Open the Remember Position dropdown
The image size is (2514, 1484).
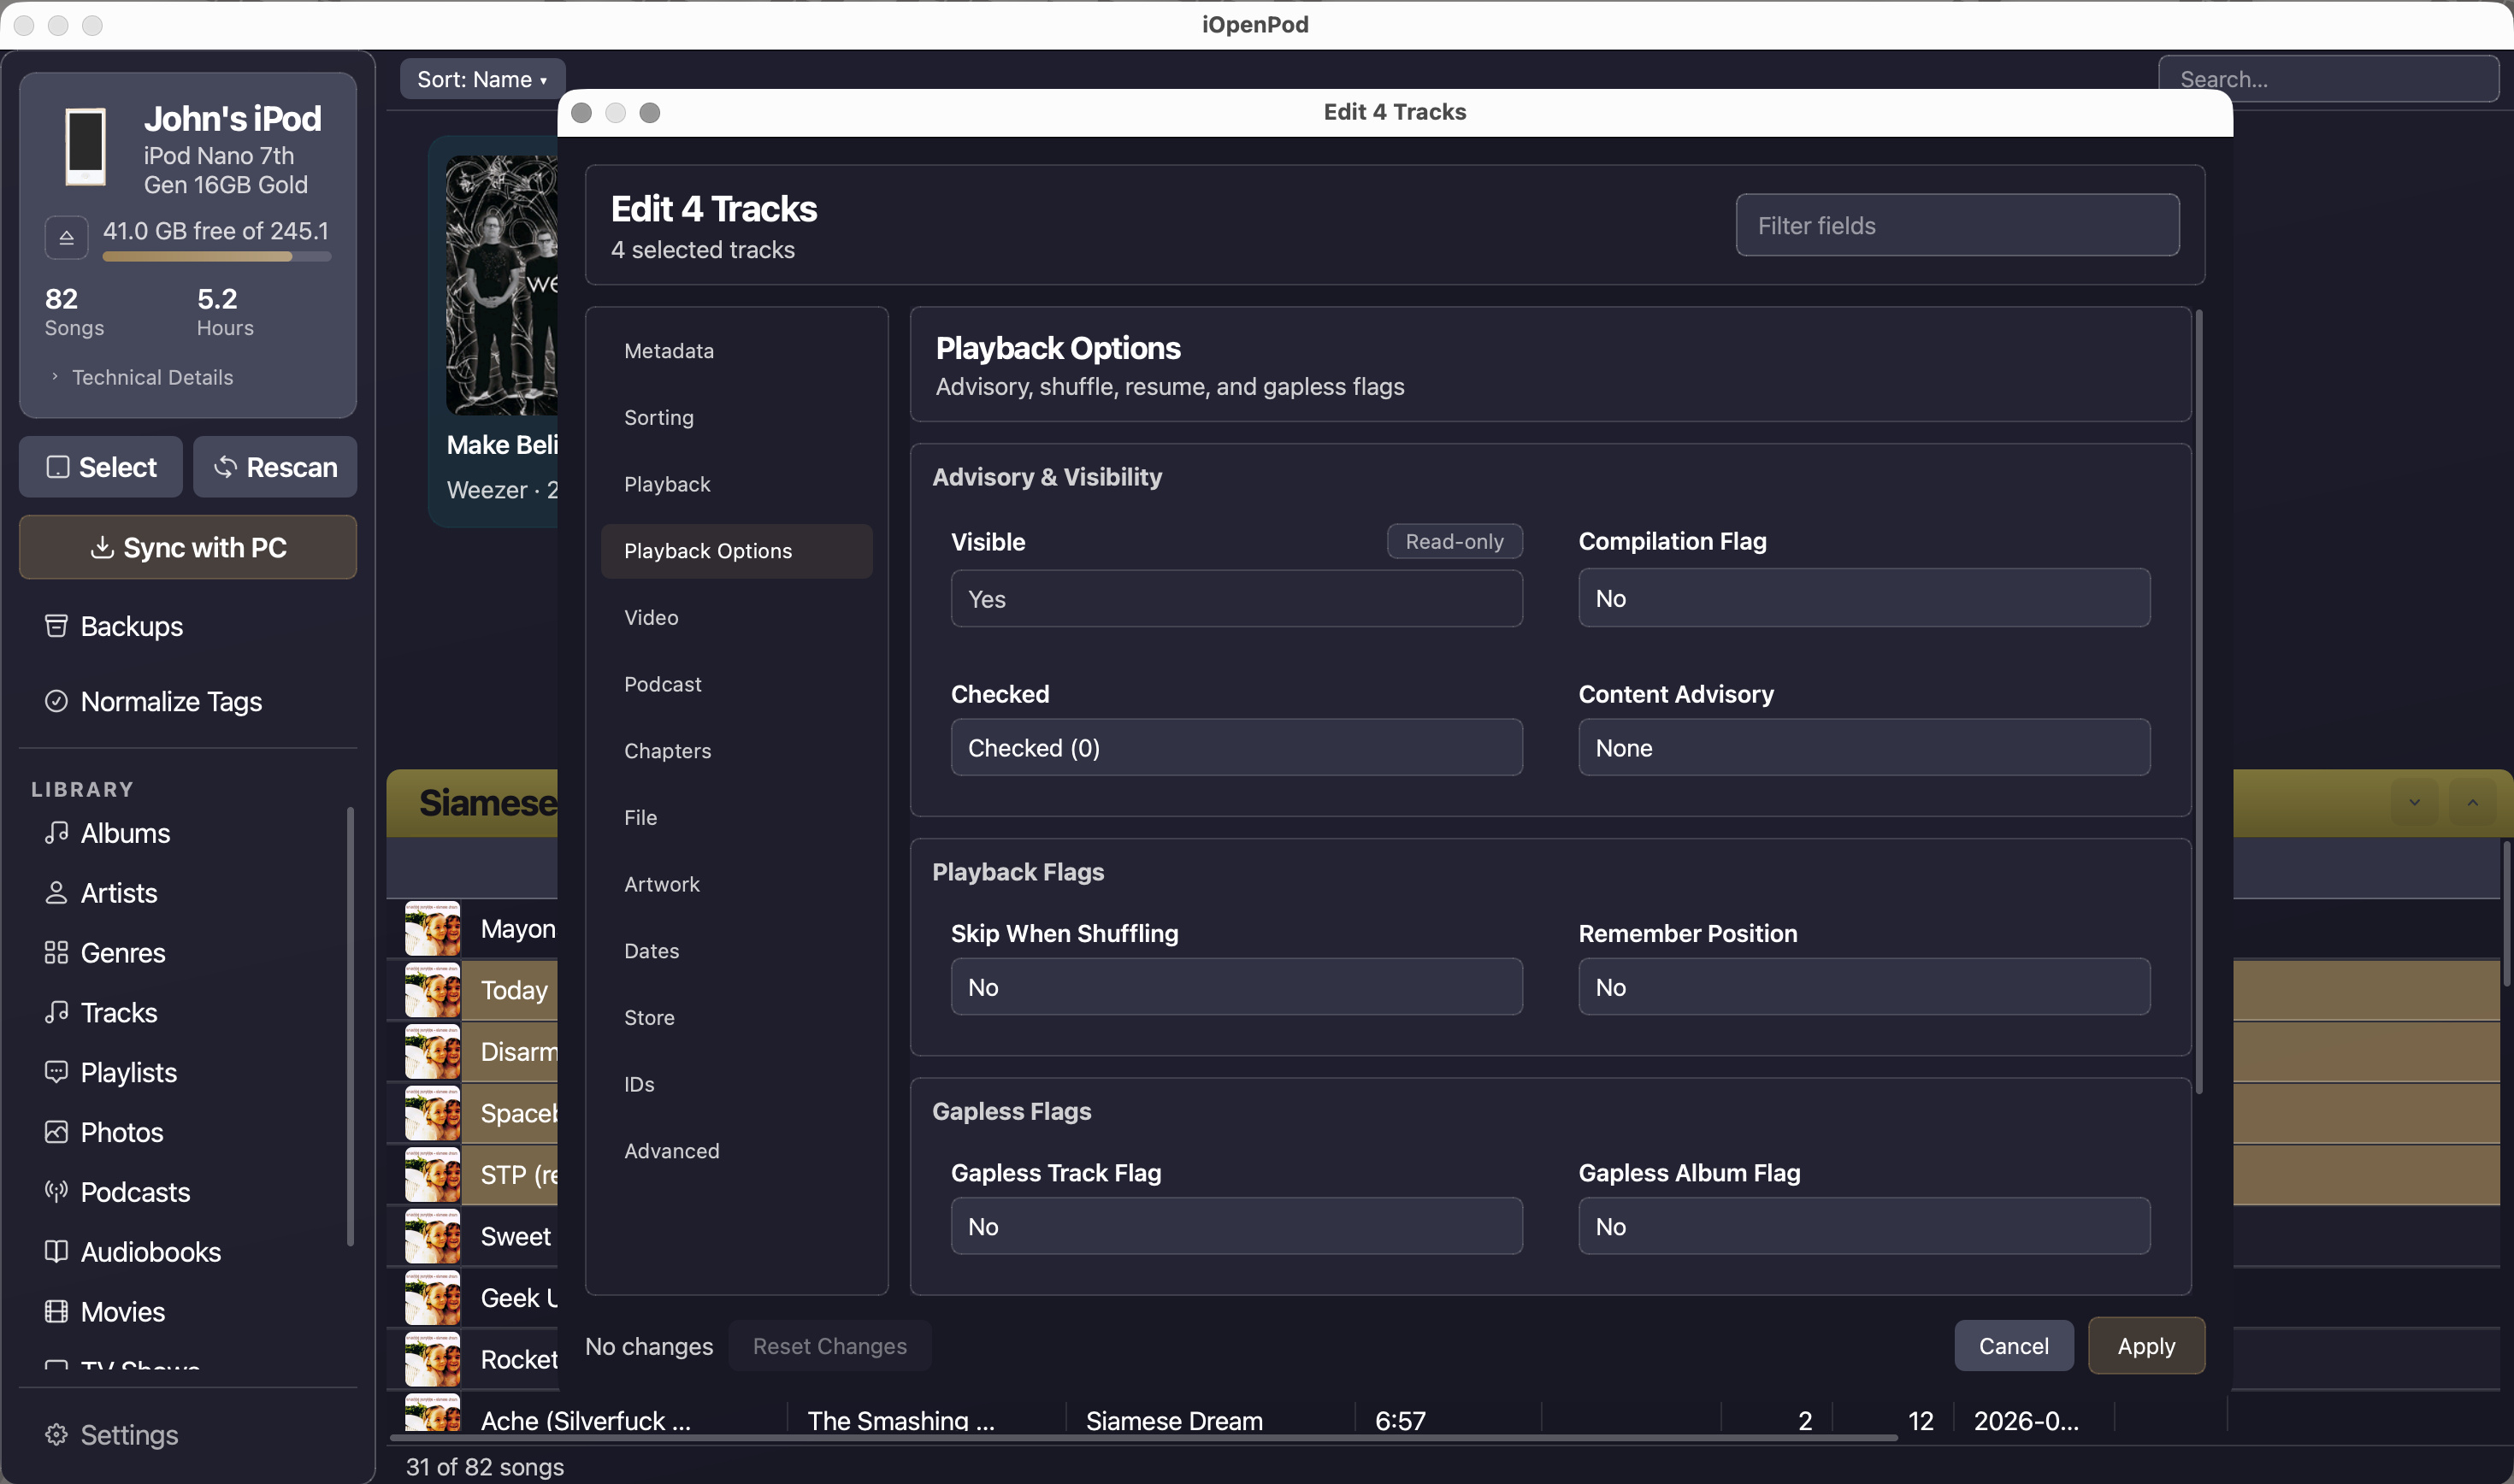click(1864, 987)
